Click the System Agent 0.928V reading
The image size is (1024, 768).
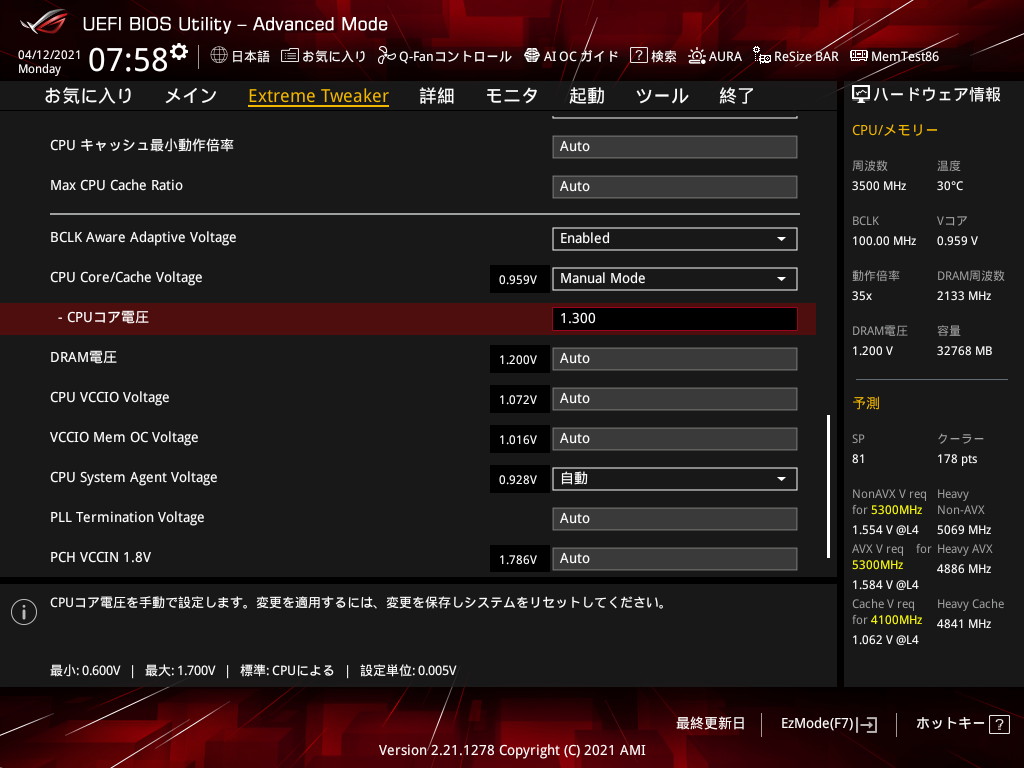coord(518,479)
